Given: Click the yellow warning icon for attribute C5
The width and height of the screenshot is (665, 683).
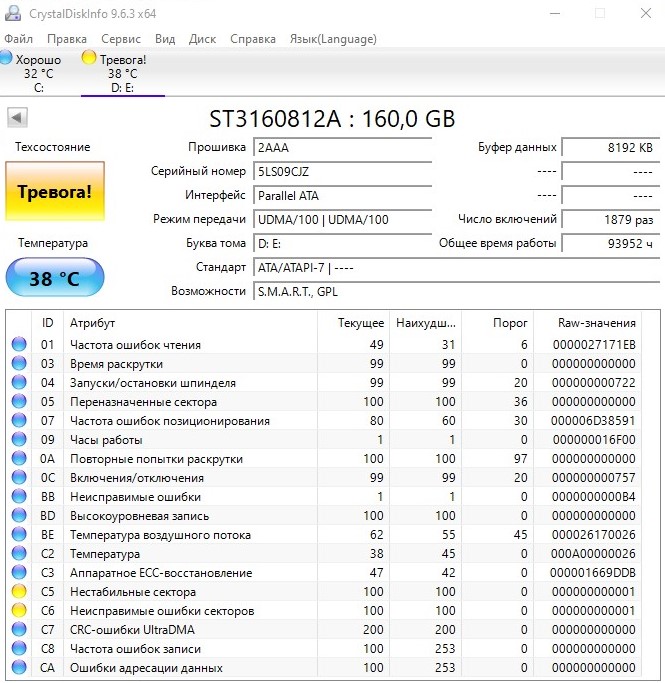Looking at the screenshot, I should pos(19,592).
